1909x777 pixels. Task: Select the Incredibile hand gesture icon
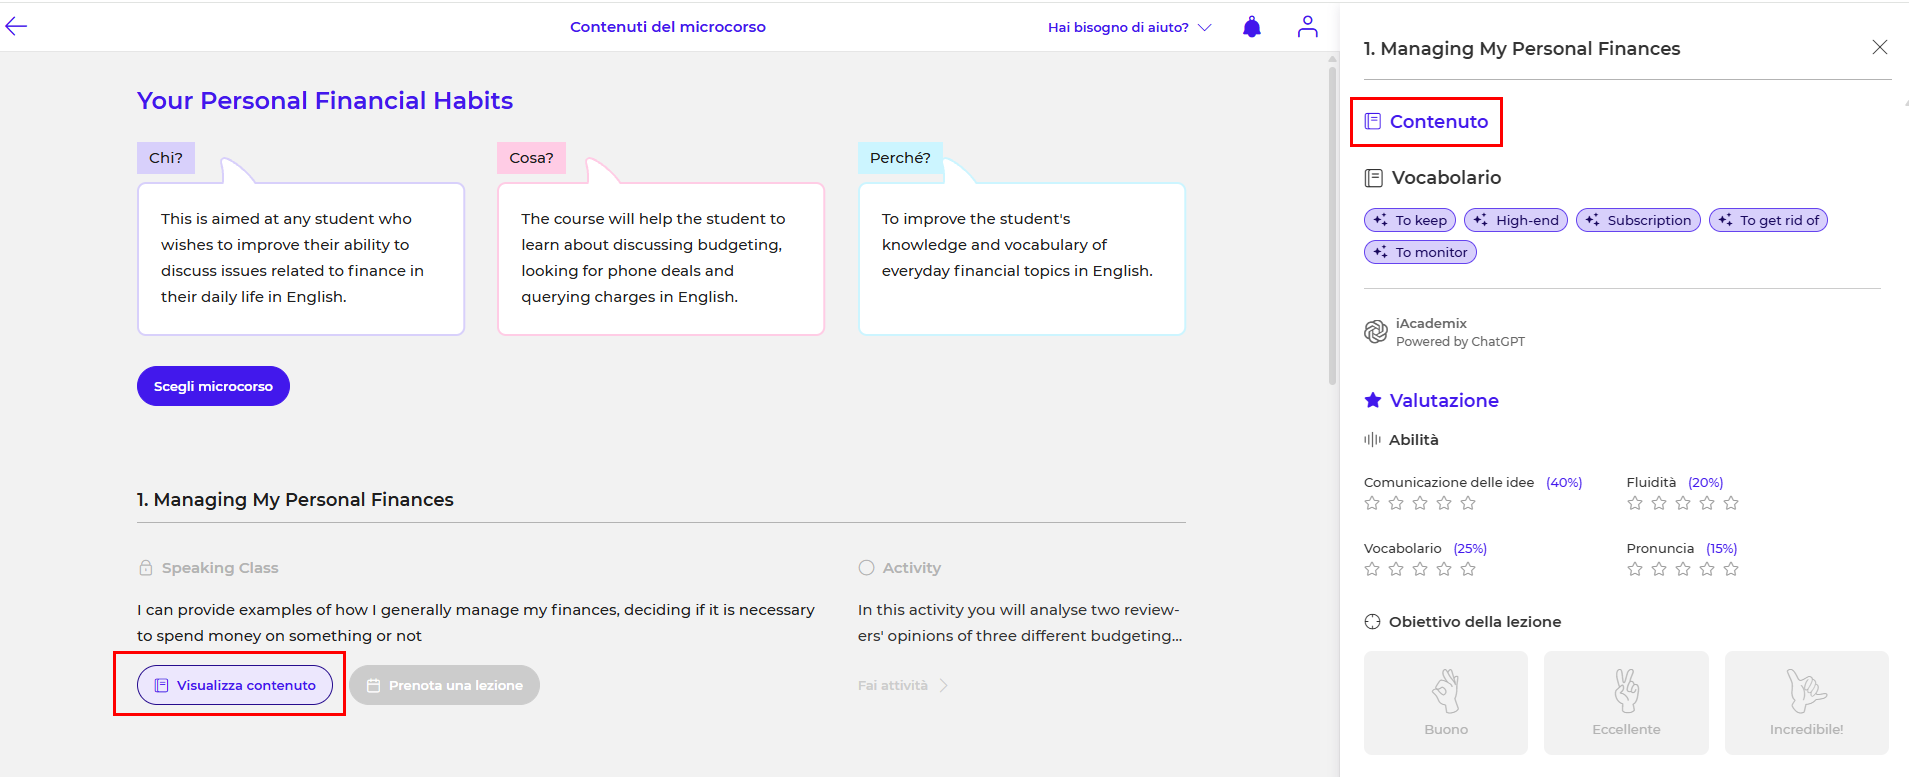[x=1806, y=691]
